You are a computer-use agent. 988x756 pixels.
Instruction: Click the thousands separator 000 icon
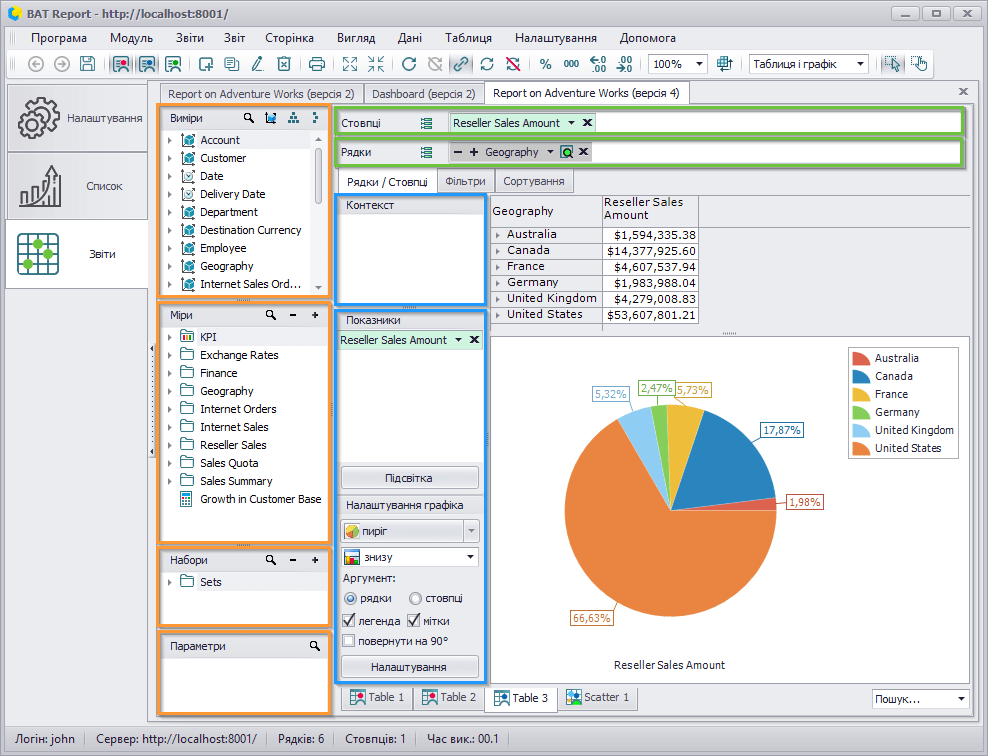(x=572, y=64)
